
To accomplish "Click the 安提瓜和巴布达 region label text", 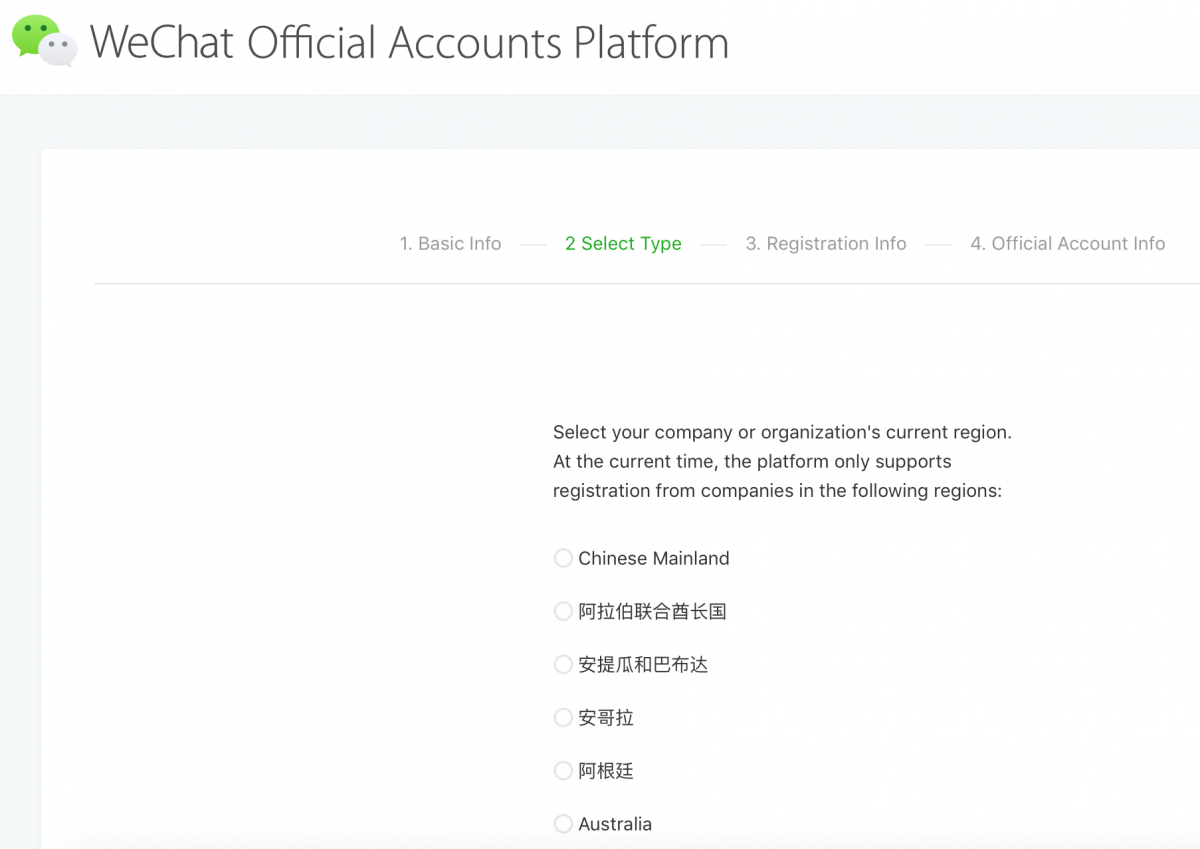I will 643,664.
